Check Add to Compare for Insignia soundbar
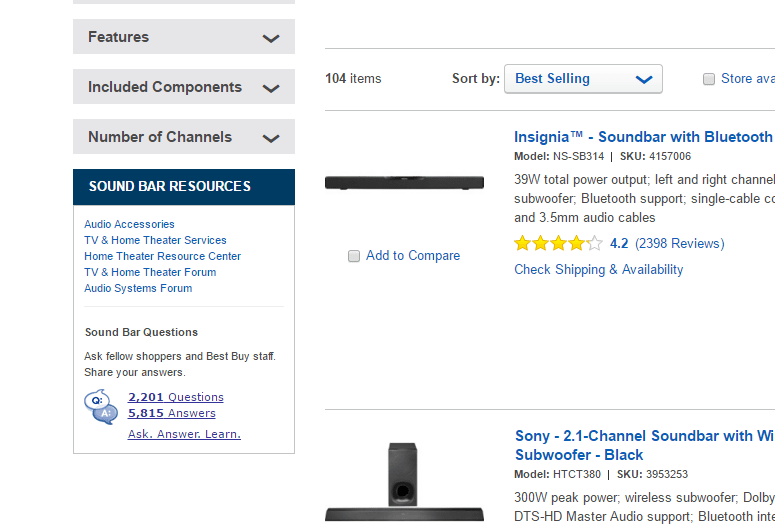The height and width of the screenshot is (525, 775). (x=354, y=256)
